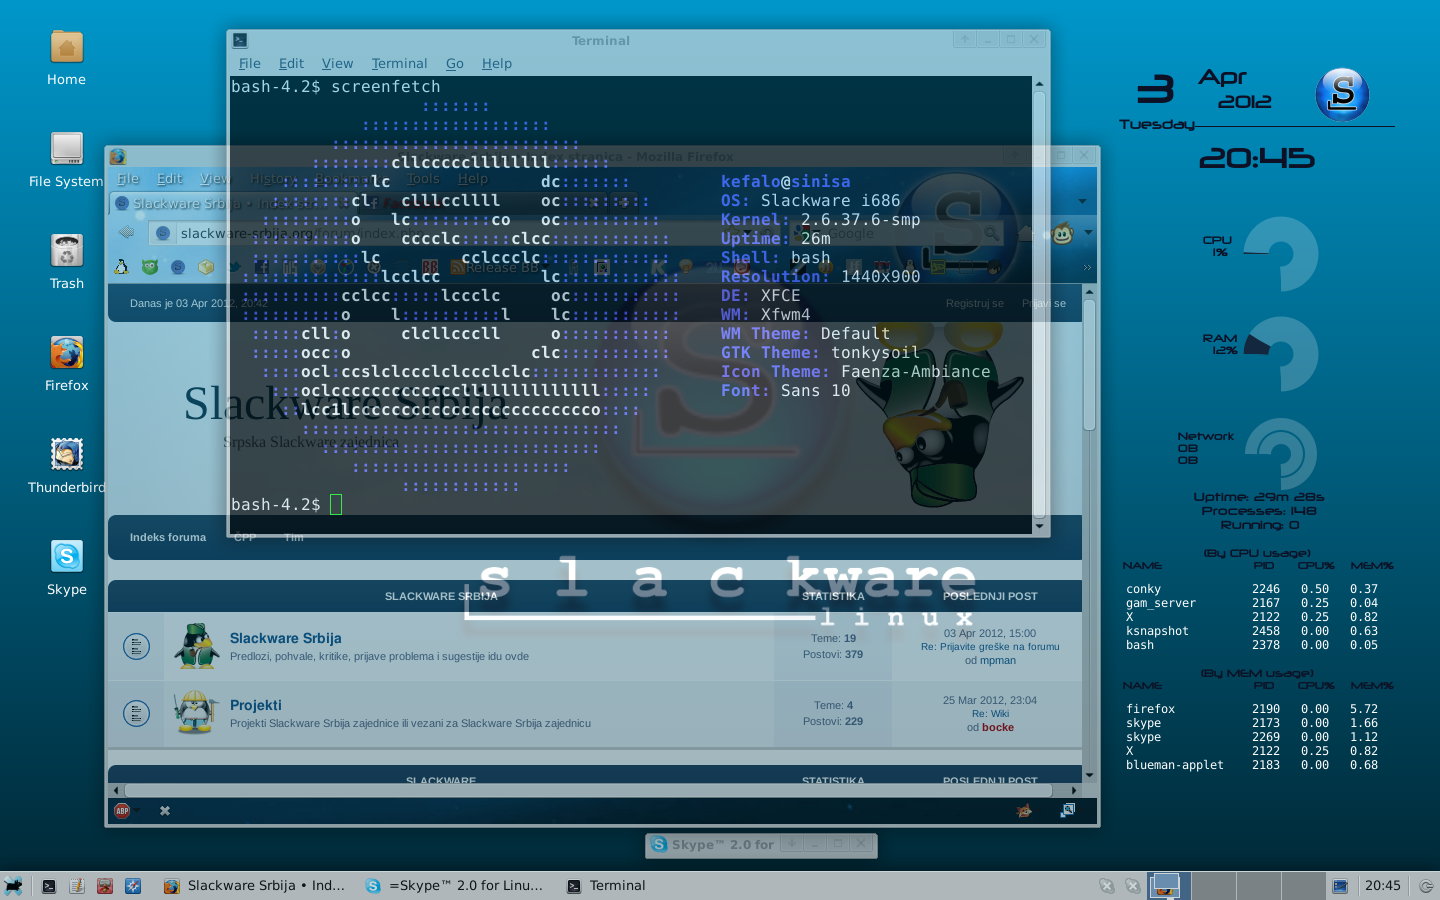The image size is (1440, 900).
Task: Open the Help menu in Terminal
Action: coord(496,63)
